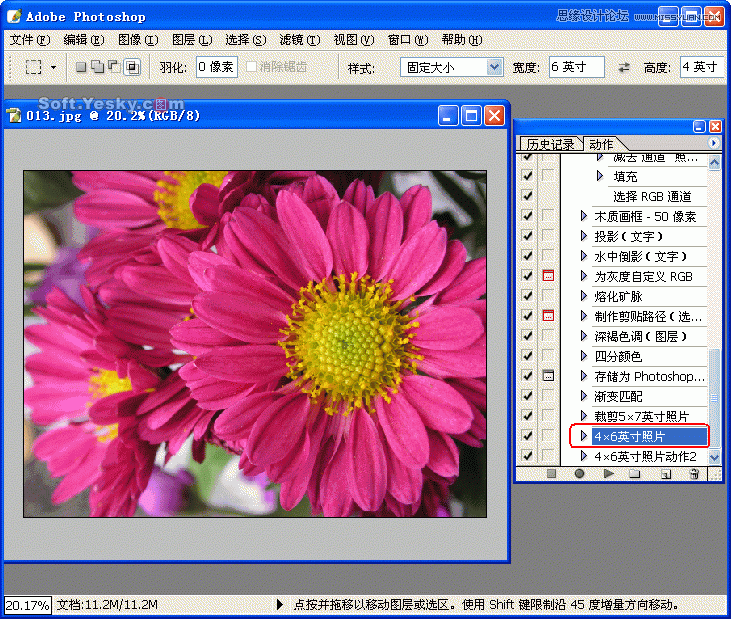Open the 图像(I) menu
The height and width of the screenshot is (619, 731).
[x=138, y=40]
